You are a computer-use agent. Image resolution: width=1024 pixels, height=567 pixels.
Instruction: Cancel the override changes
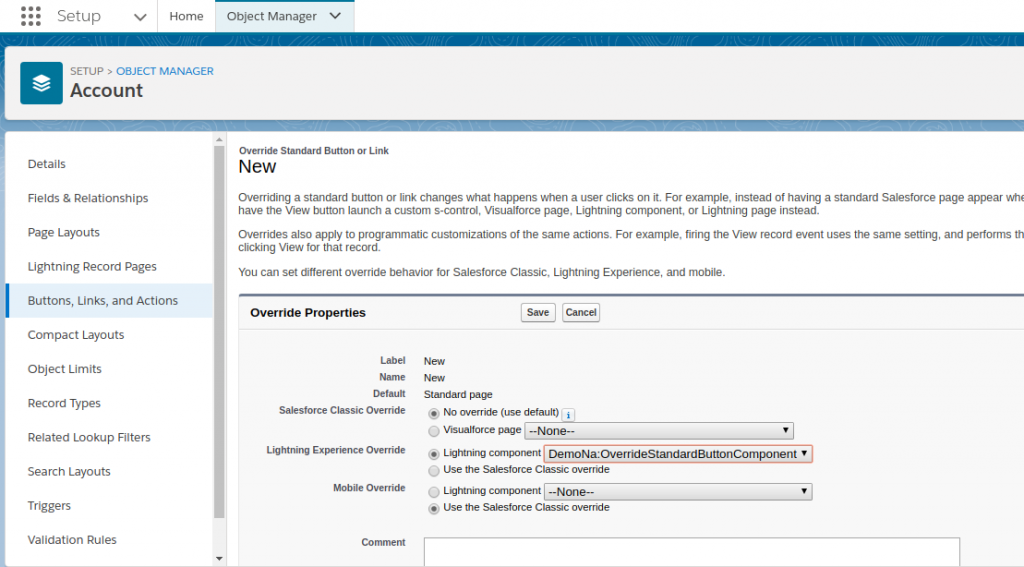pos(581,312)
